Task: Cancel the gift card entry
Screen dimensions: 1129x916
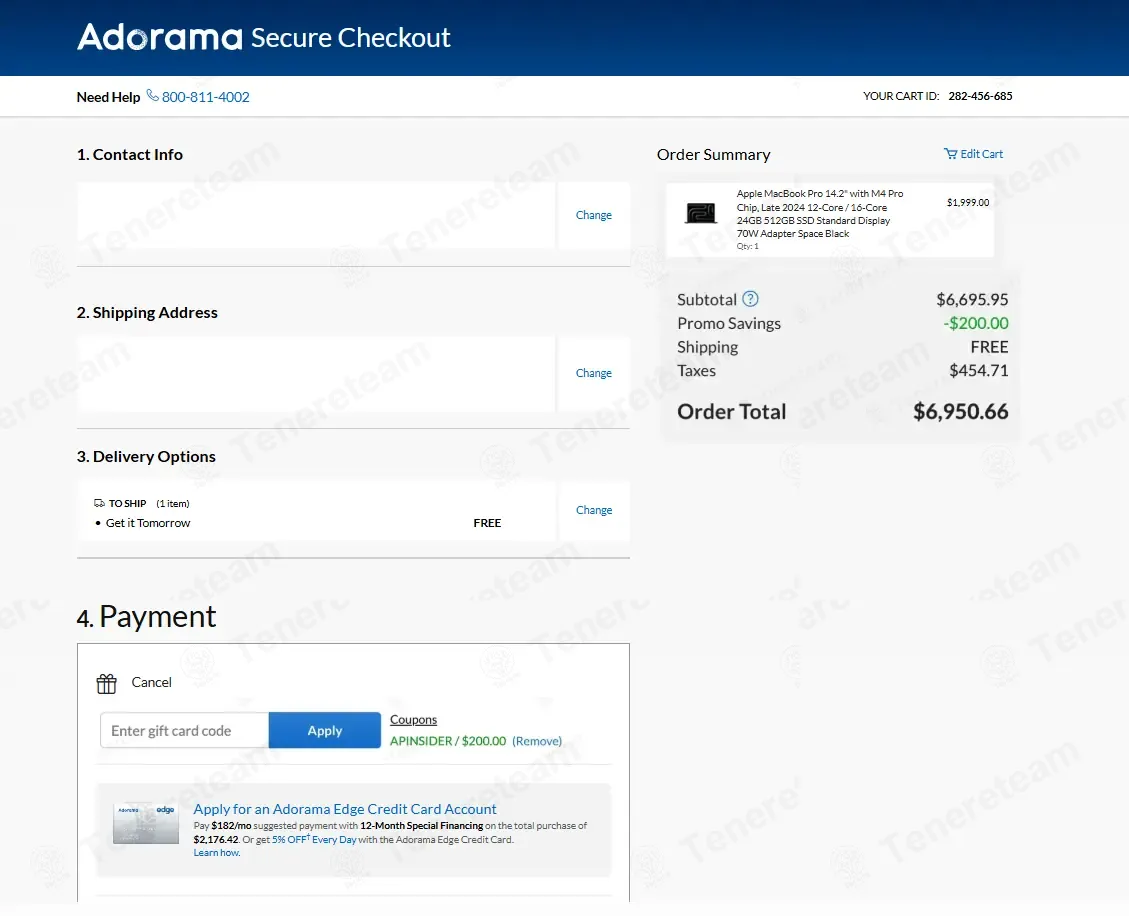Action: click(151, 682)
